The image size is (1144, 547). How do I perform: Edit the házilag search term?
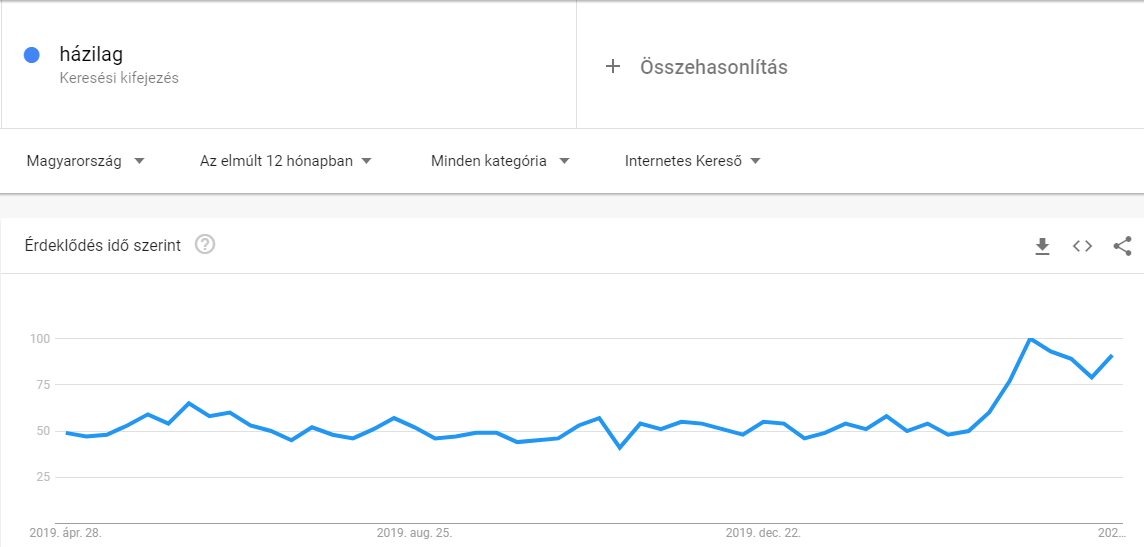(91, 55)
